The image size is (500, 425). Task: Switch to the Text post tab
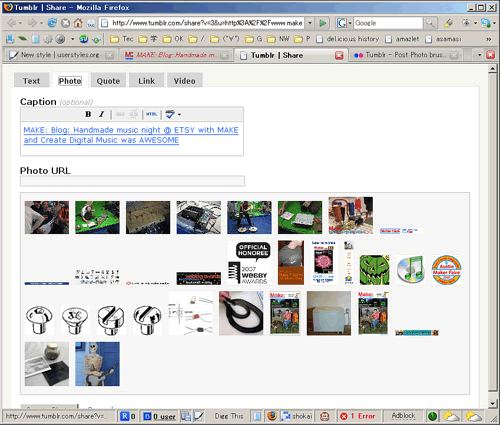tap(32, 81)
